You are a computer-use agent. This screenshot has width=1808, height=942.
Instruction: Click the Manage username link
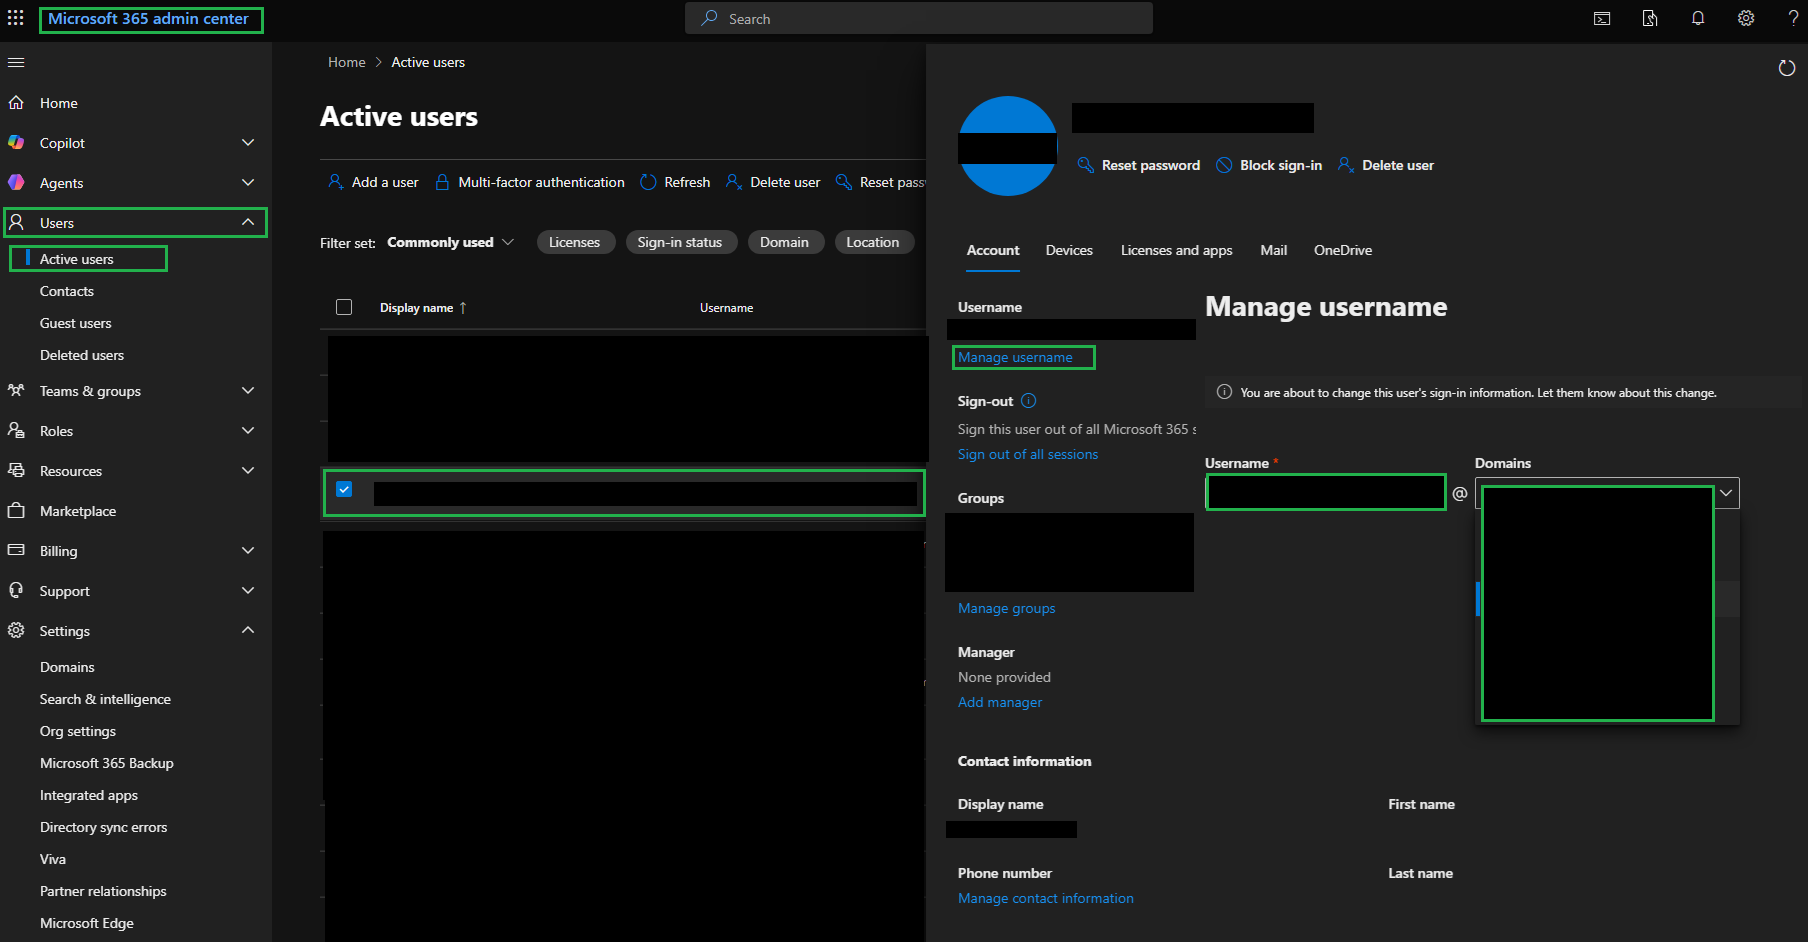click(1015, 357)
